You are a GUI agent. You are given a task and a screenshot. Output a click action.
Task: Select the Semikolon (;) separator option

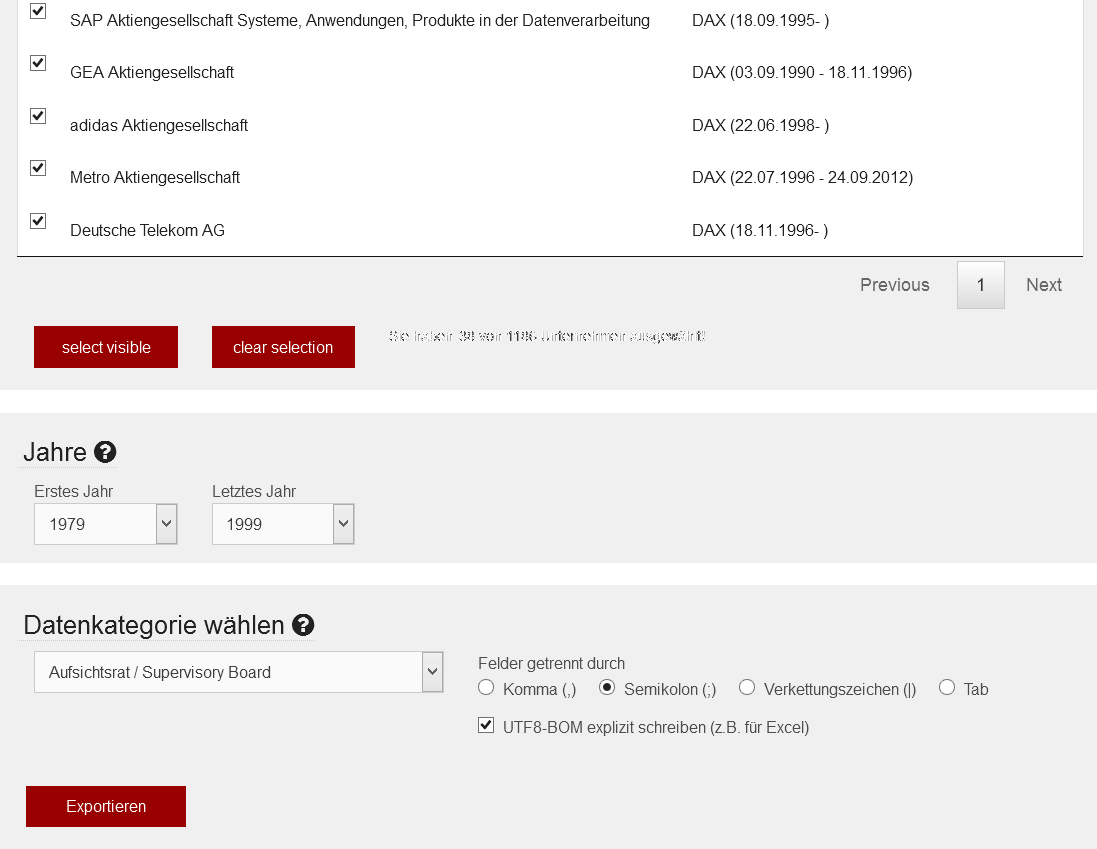[x=607, y=687]
